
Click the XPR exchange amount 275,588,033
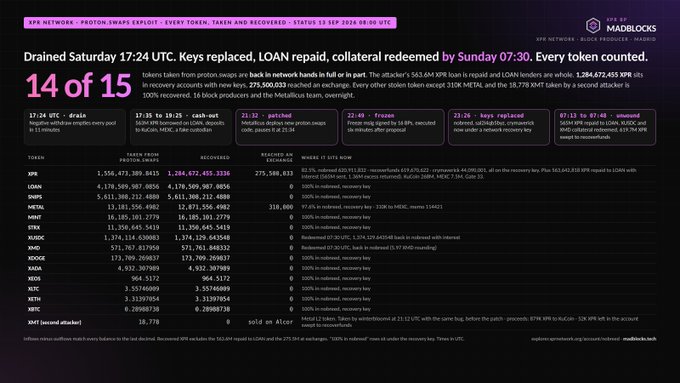[x=274, y=173]
